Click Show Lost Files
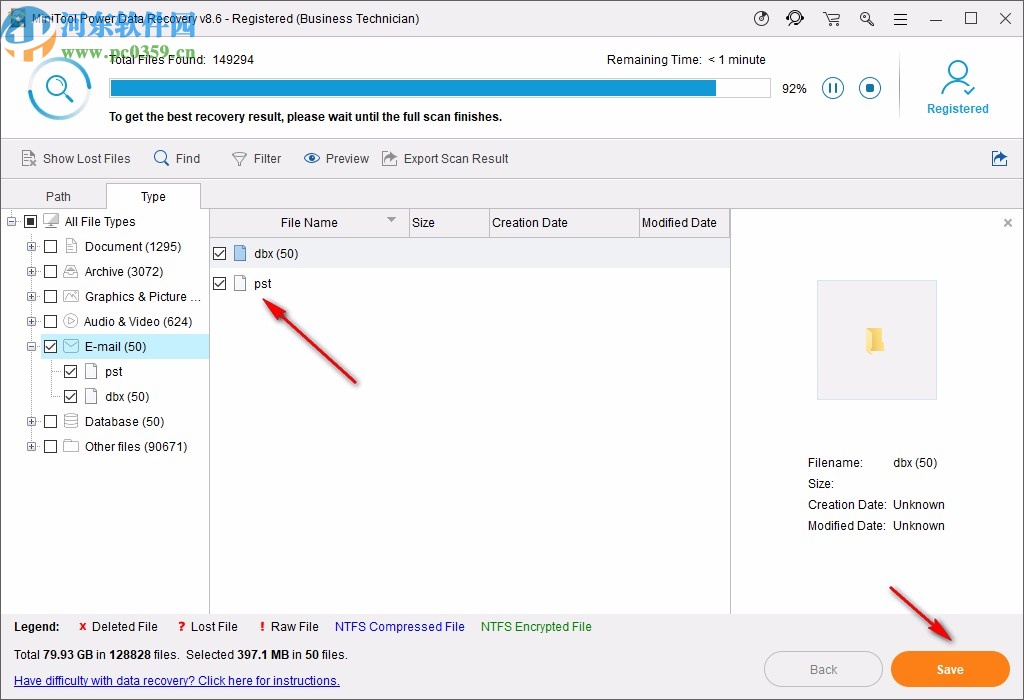The image size is (1024, 700). [x=76, y=158]
